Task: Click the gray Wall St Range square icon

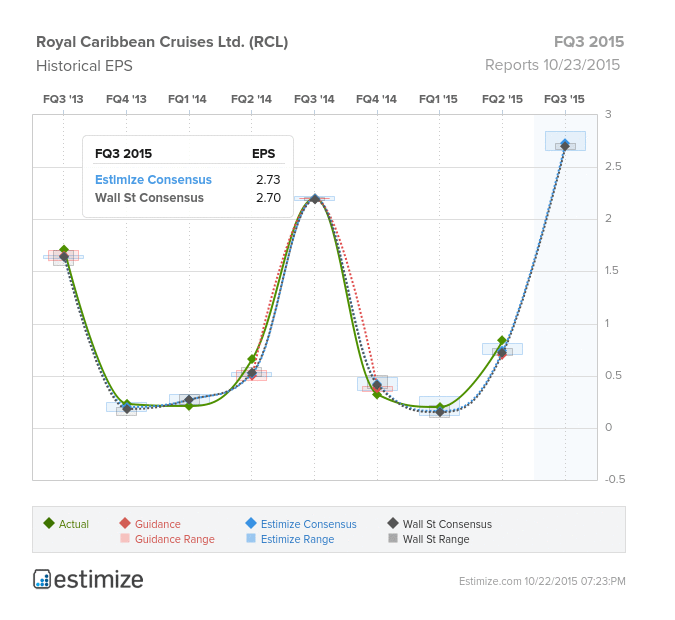Action: pyautogui.click(x=393, y=539)
